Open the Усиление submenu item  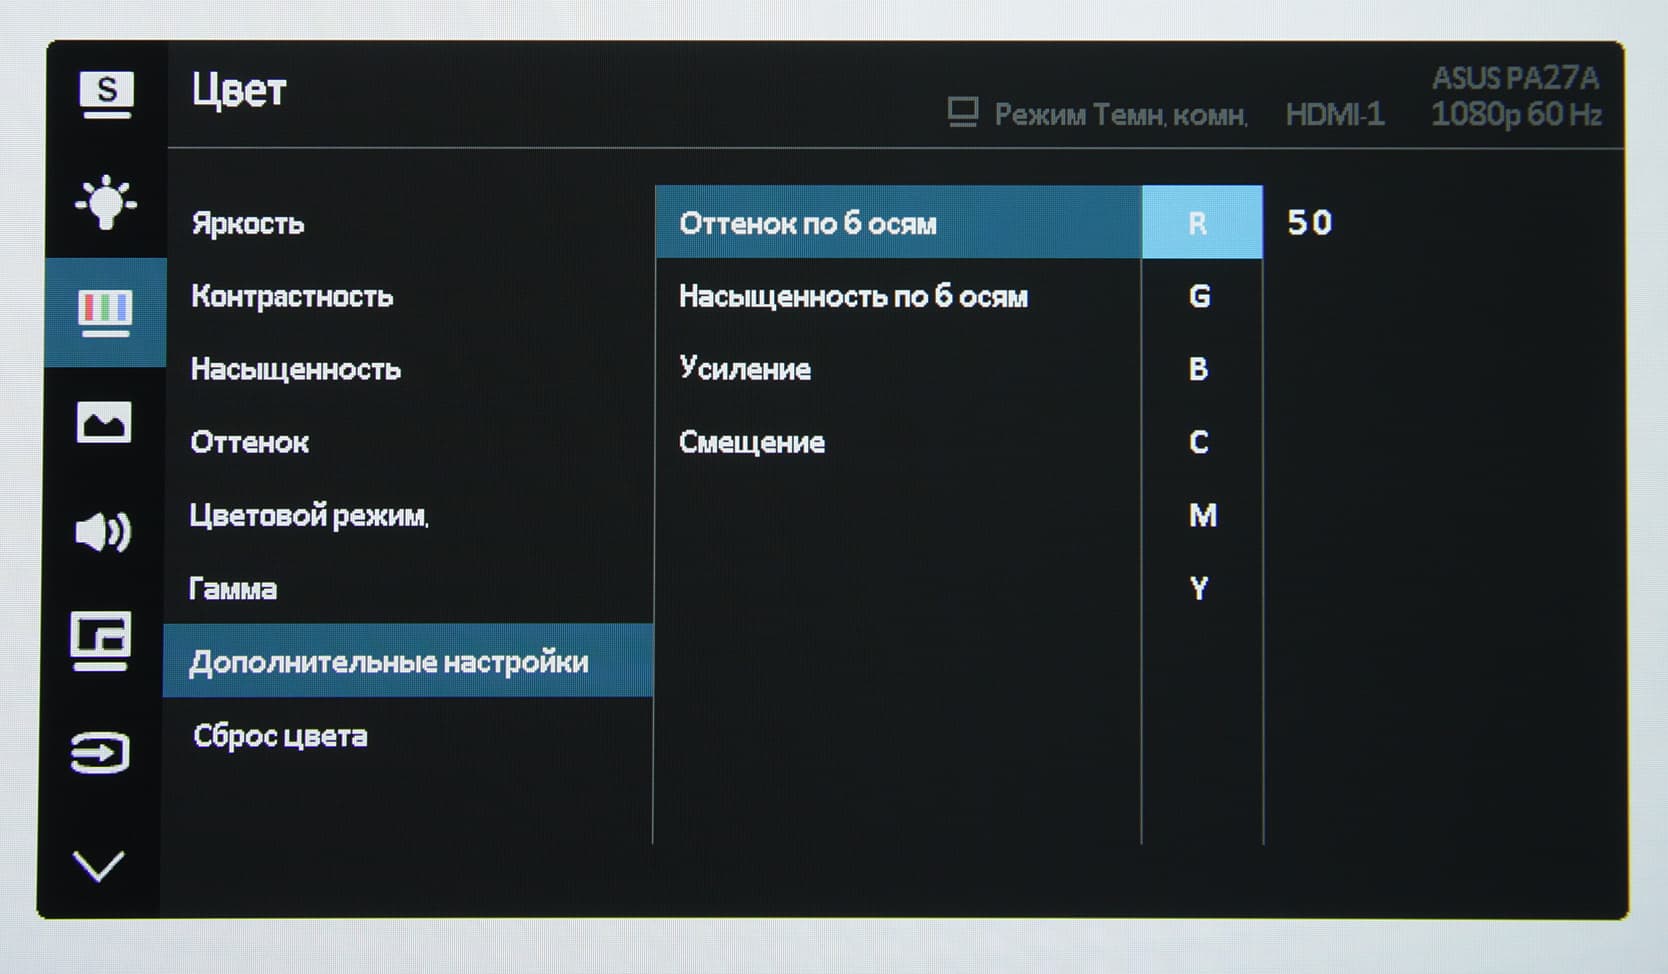point(745,369)
